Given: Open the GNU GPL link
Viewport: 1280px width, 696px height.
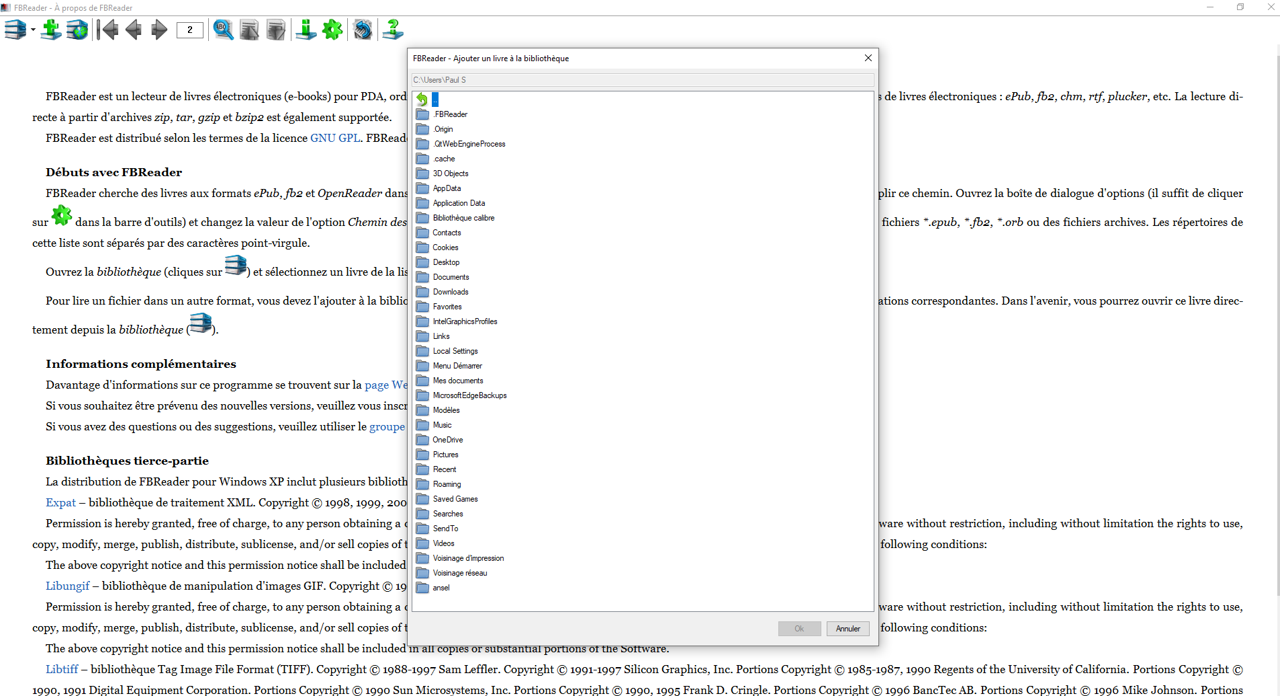Looking at the screenshot, I should coord(334,138).
